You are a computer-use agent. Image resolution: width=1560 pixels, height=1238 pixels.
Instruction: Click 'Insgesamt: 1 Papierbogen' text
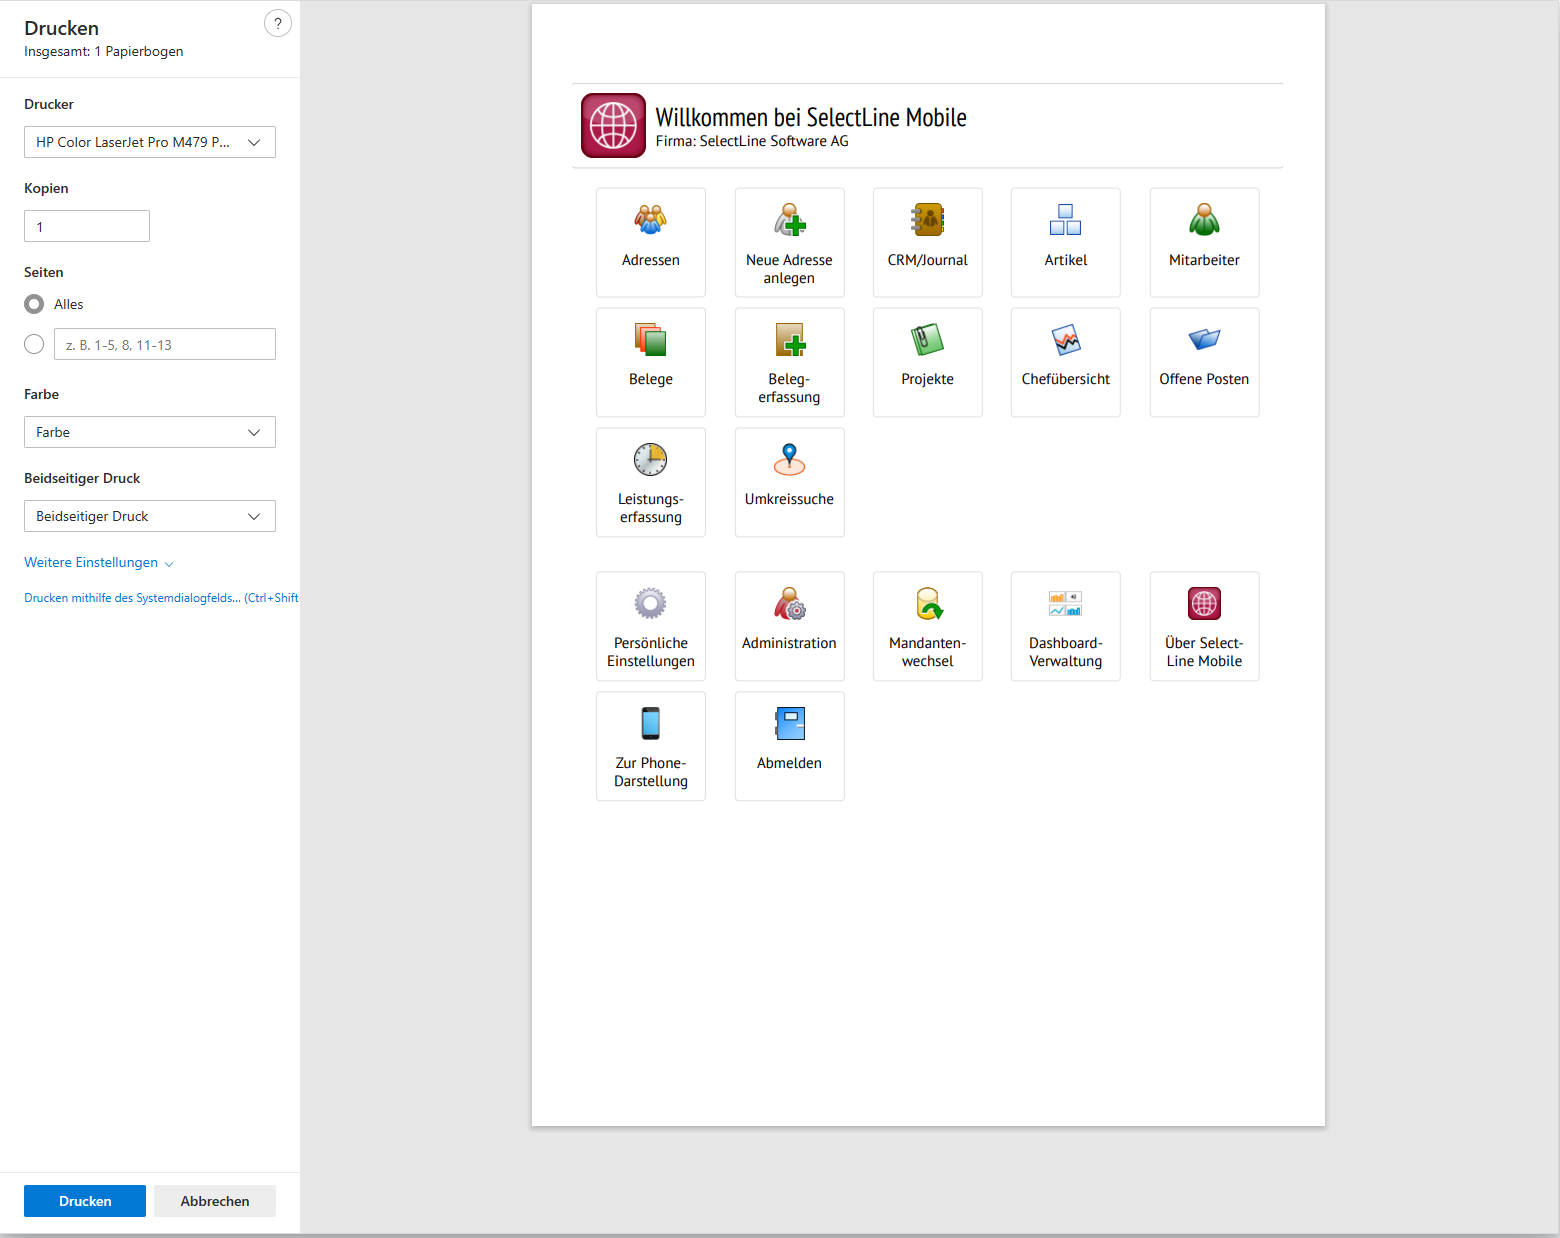click(104, 51)
